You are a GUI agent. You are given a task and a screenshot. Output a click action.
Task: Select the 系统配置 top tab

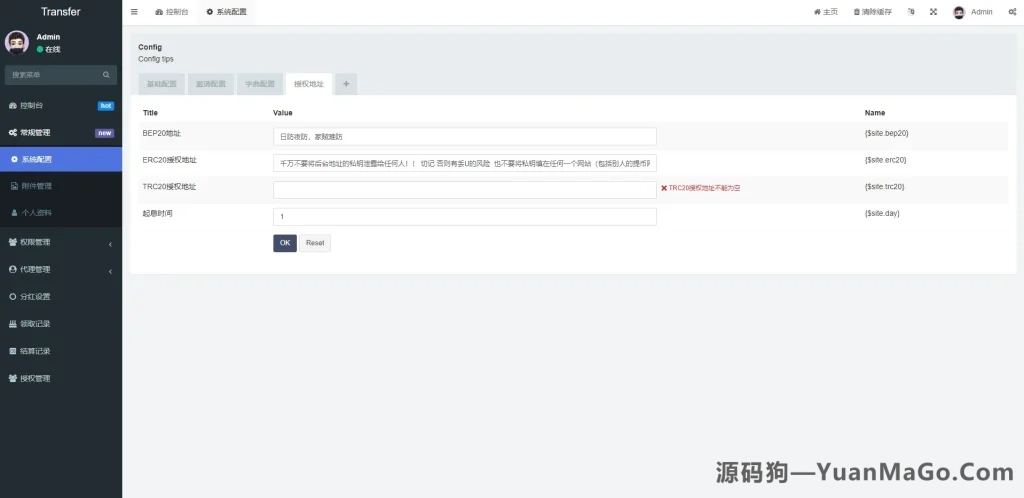[x=227, y=12]
